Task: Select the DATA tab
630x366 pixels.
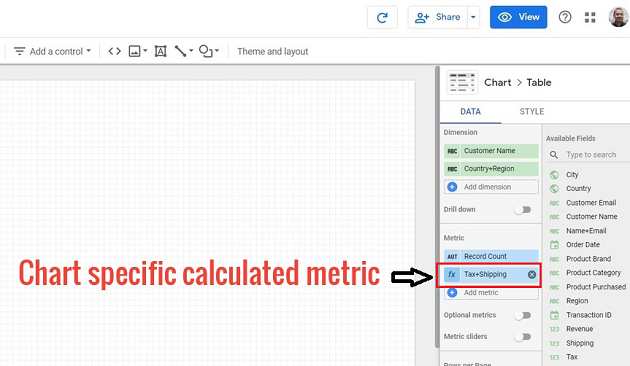Action: pos(470,112)
